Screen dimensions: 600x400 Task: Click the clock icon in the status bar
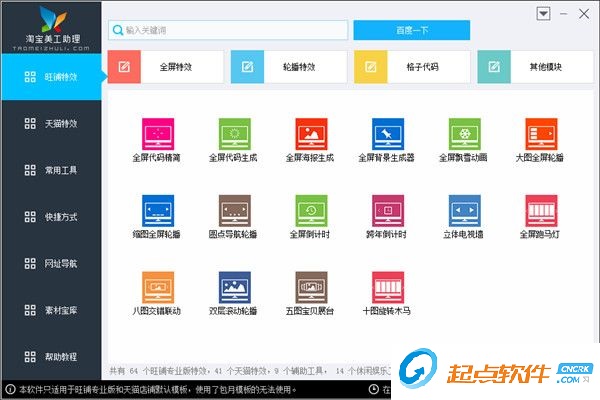pyautogui.click(x=373, y=390)
